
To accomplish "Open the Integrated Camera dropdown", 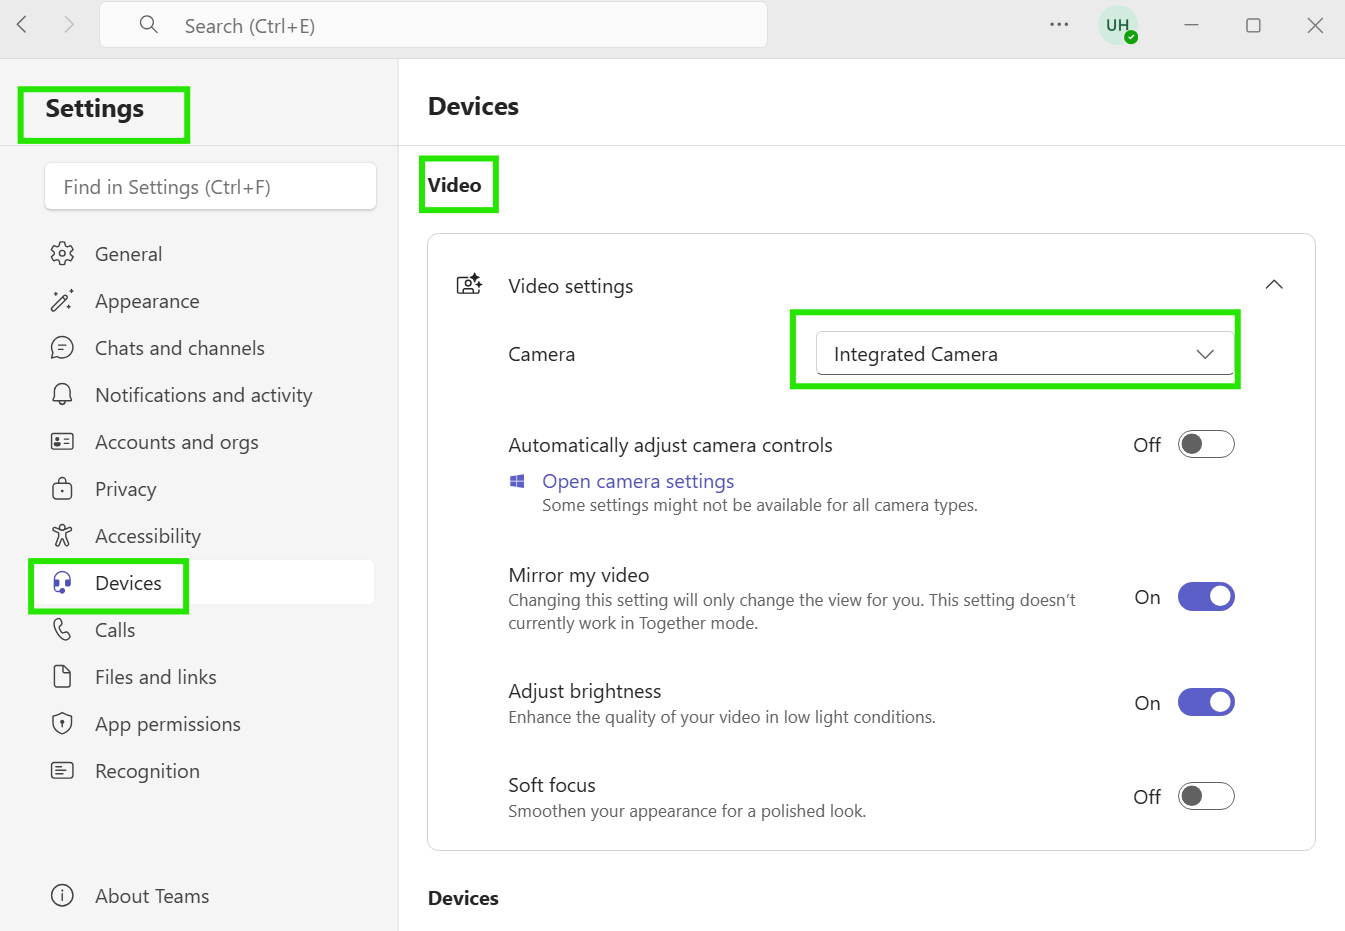I will tap(1025, 354).
